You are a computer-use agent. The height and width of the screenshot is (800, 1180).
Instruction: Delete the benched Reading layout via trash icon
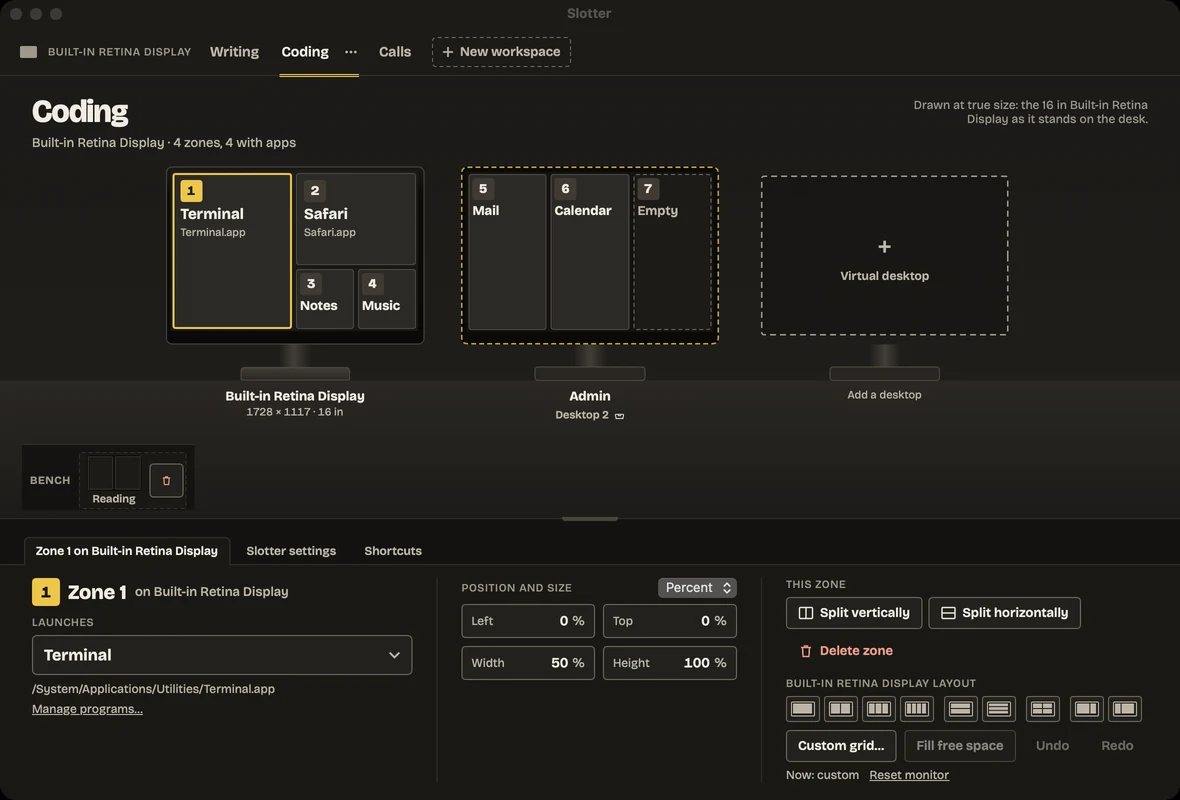(166, 480)
